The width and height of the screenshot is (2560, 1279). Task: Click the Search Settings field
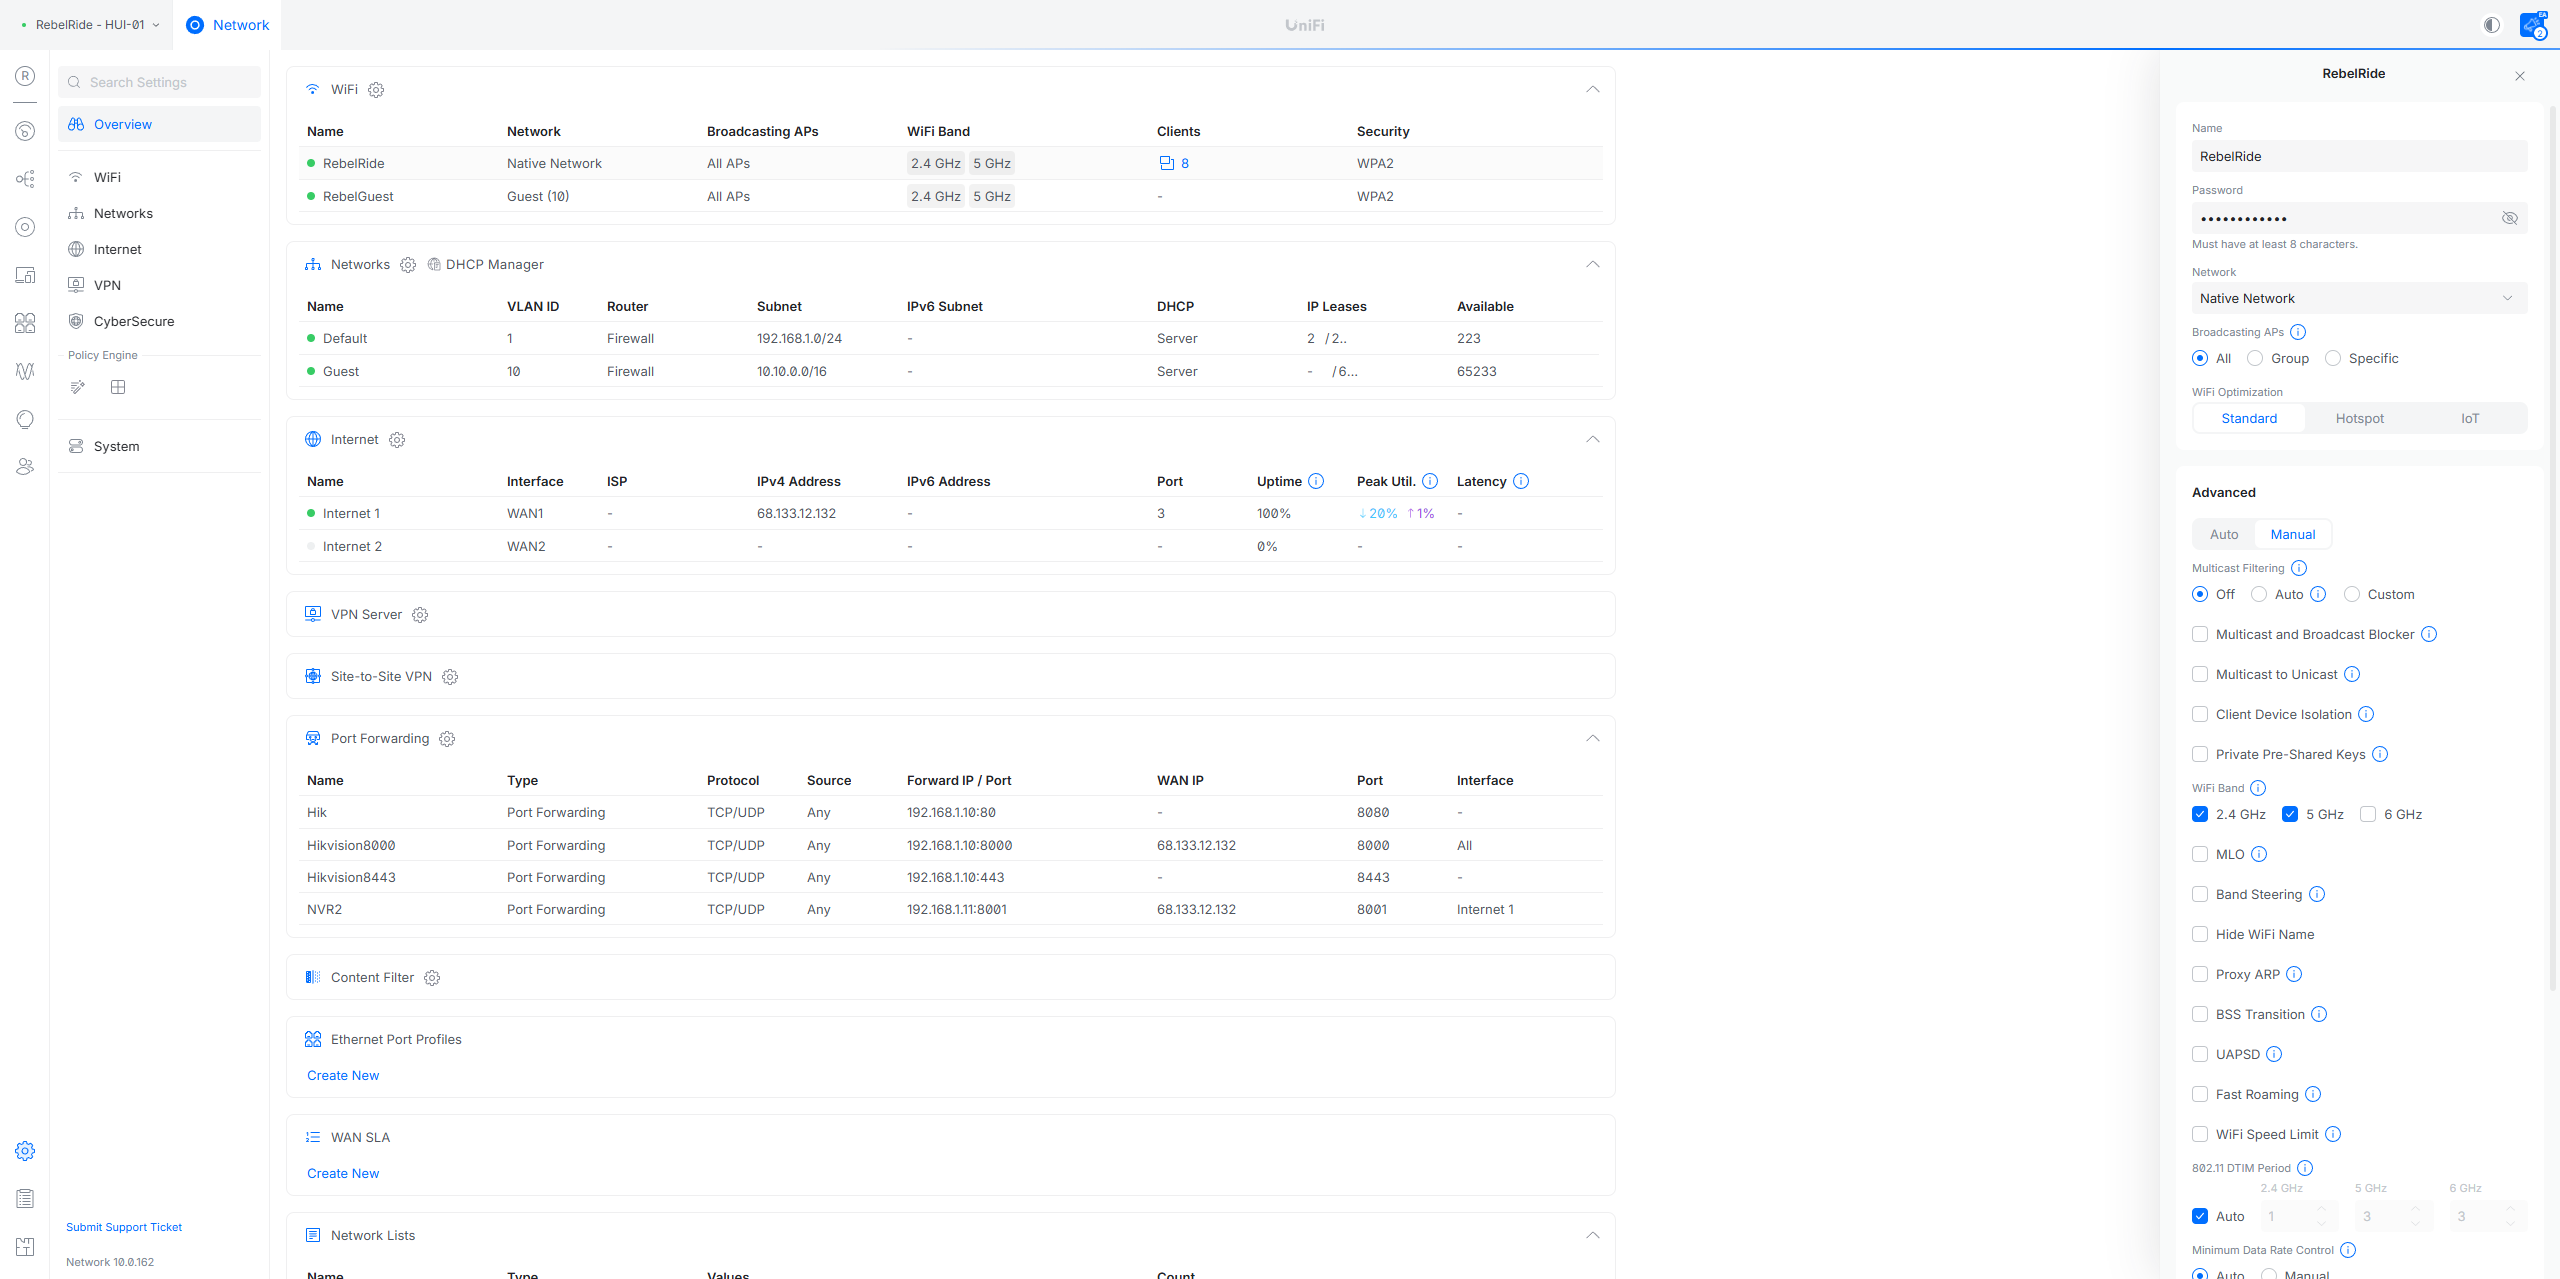tap(160, 82)
